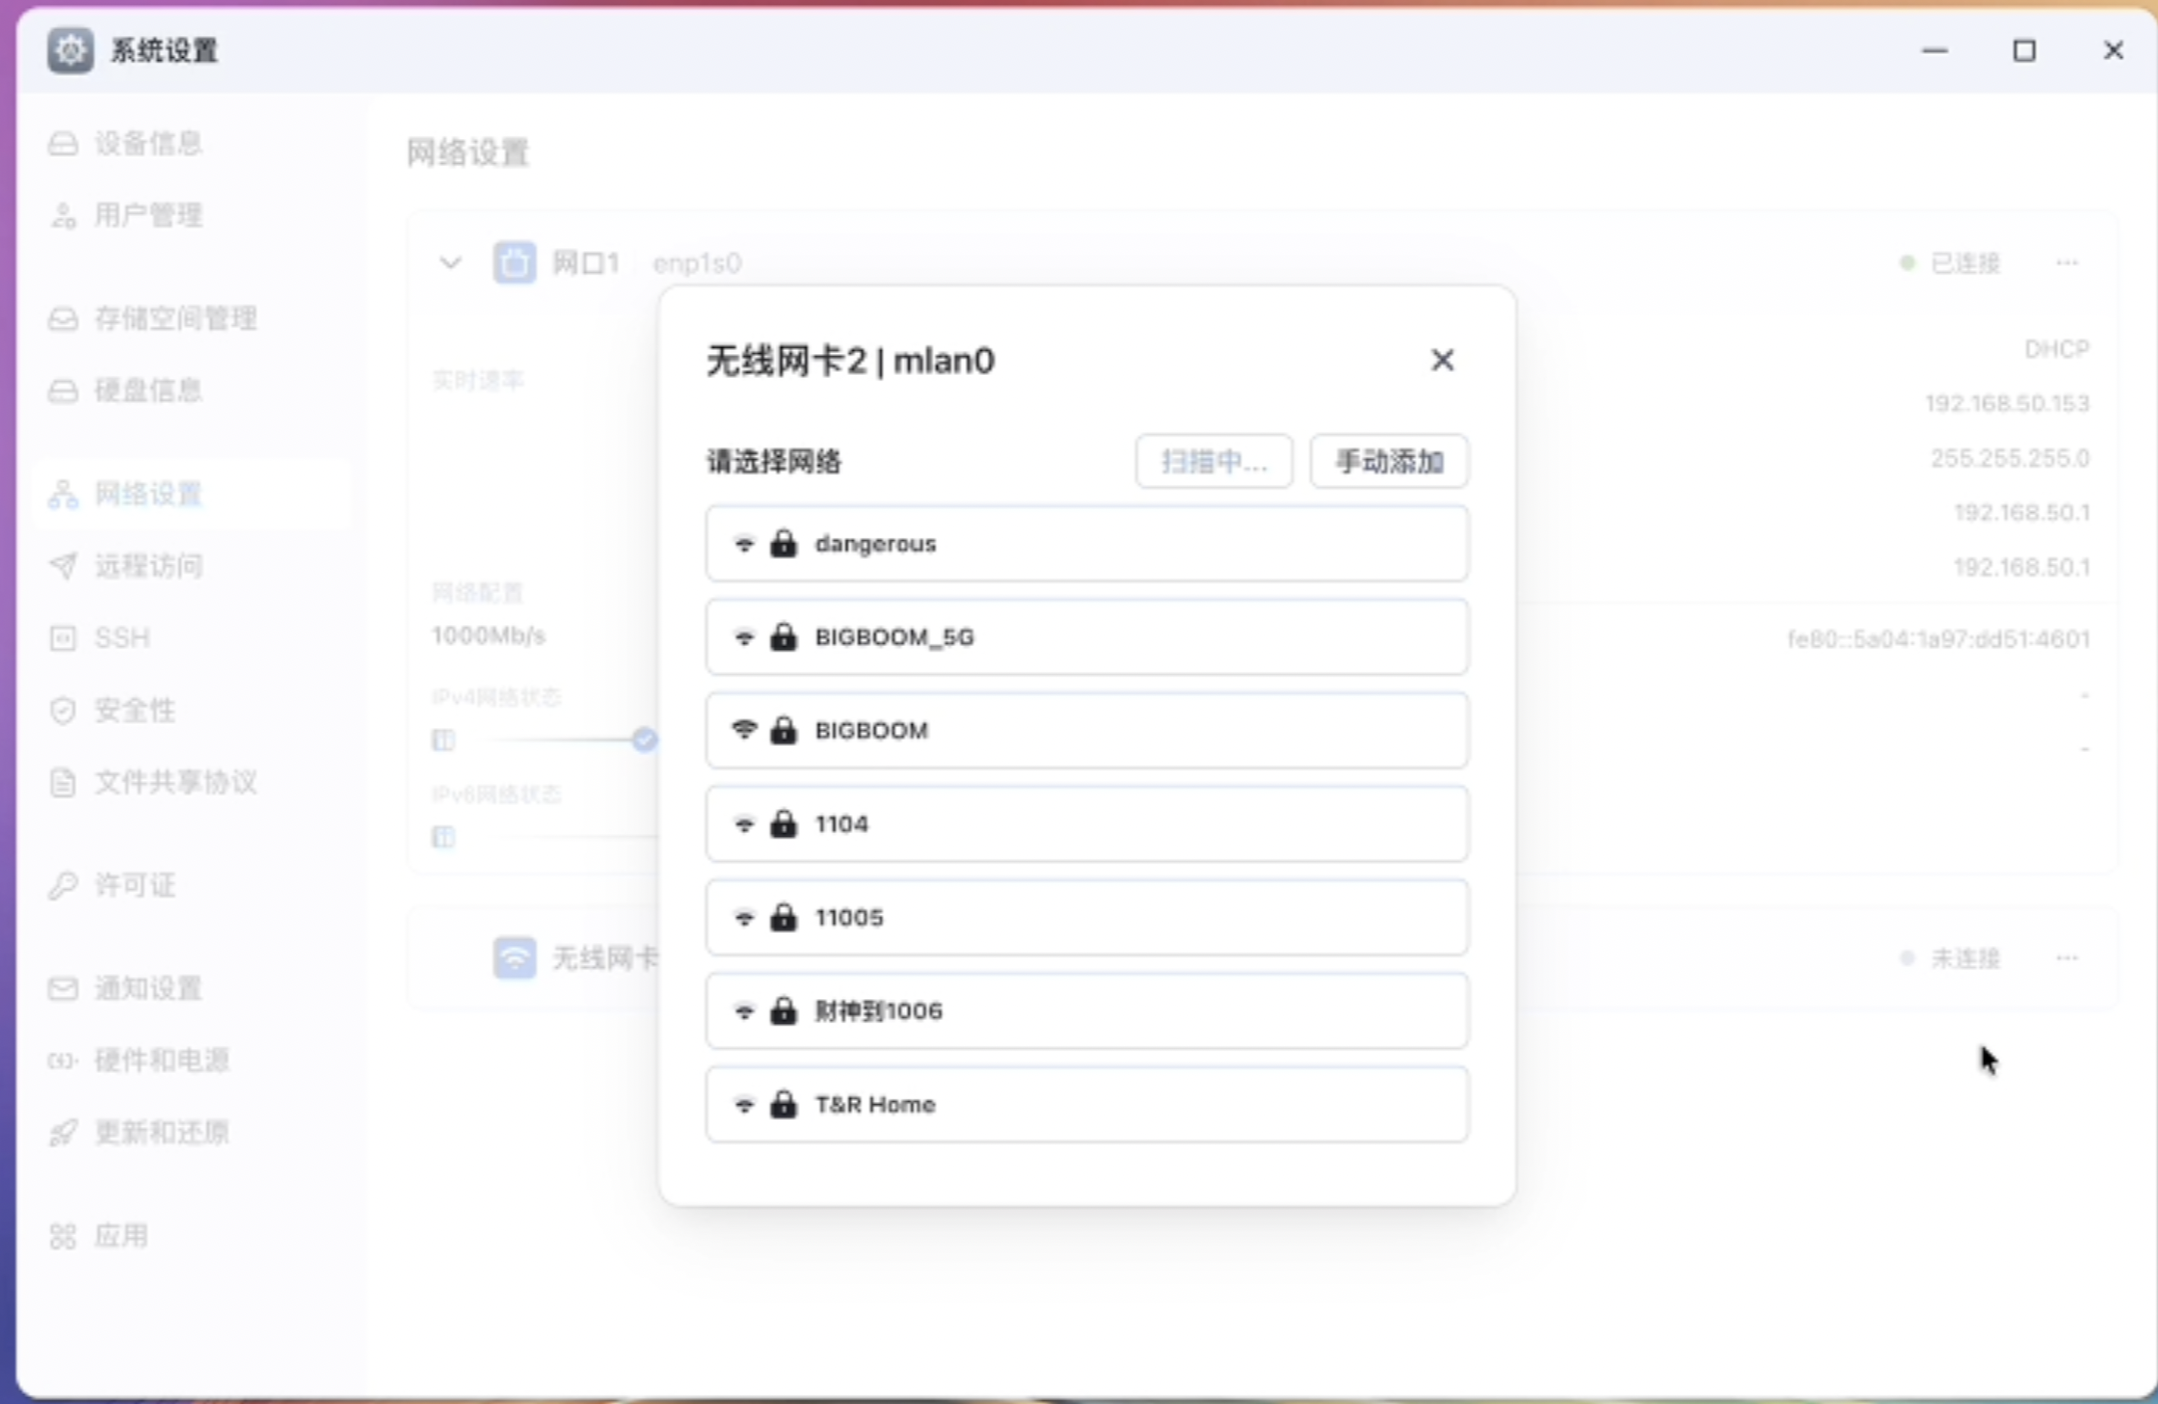Click the IPv4 network status slider handle
The height and width of the screenshot is (1404, 2158).
(644, 740)
